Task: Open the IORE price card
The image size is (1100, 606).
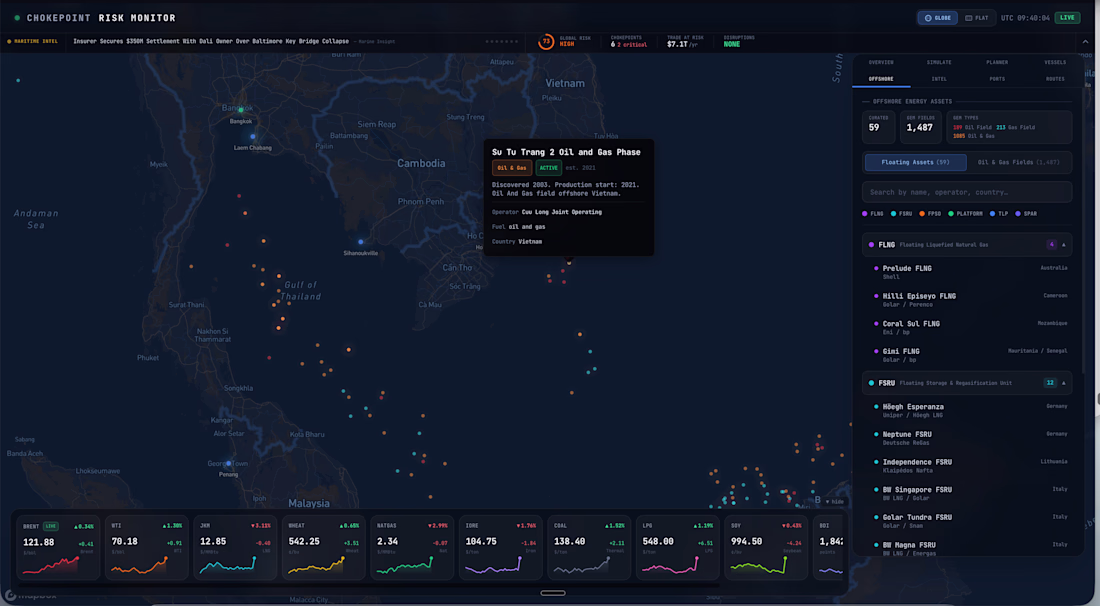Action: point(500,548)
